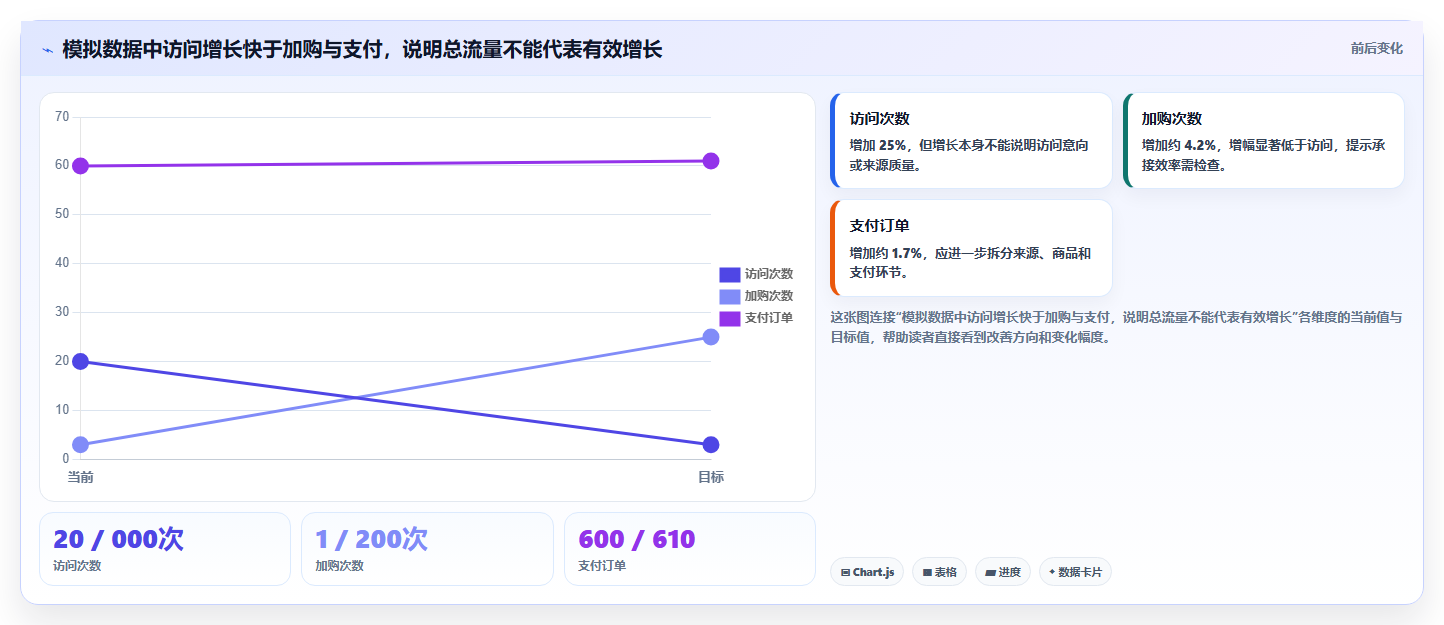Click 访问次数 legend label
This screenshot has height=625, width=1444.
point(769,274)
